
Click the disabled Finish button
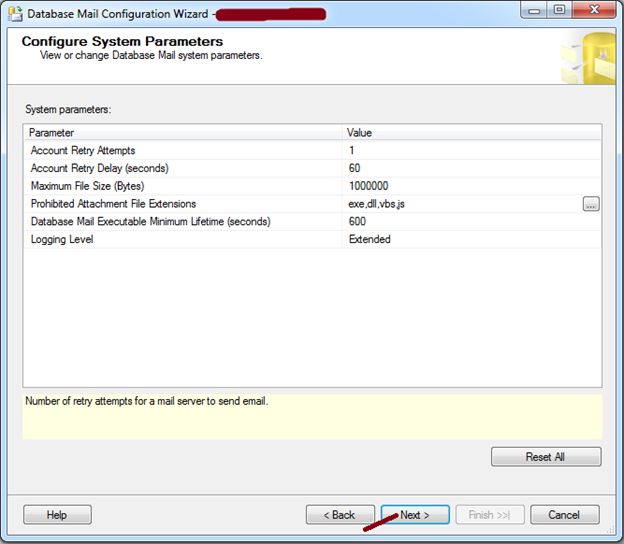click(490, 515)
